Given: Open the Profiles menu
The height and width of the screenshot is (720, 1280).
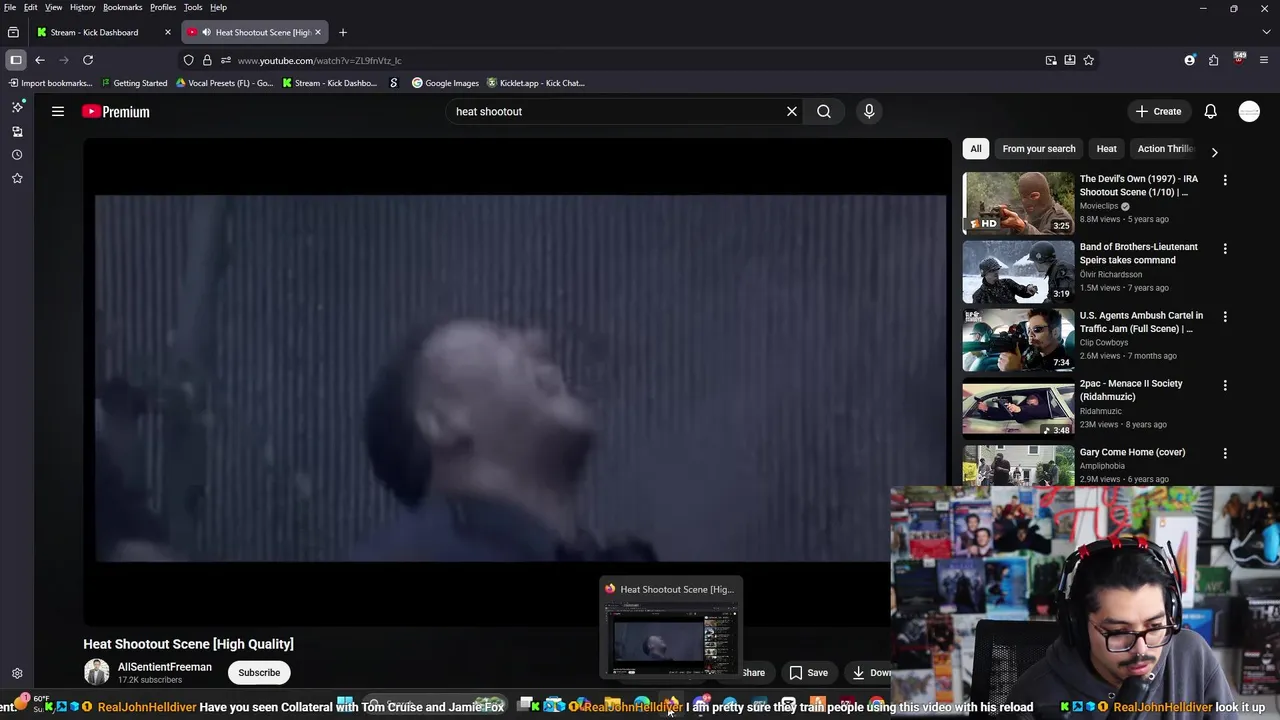Looking at the screenshot, I should coord(163,7).
